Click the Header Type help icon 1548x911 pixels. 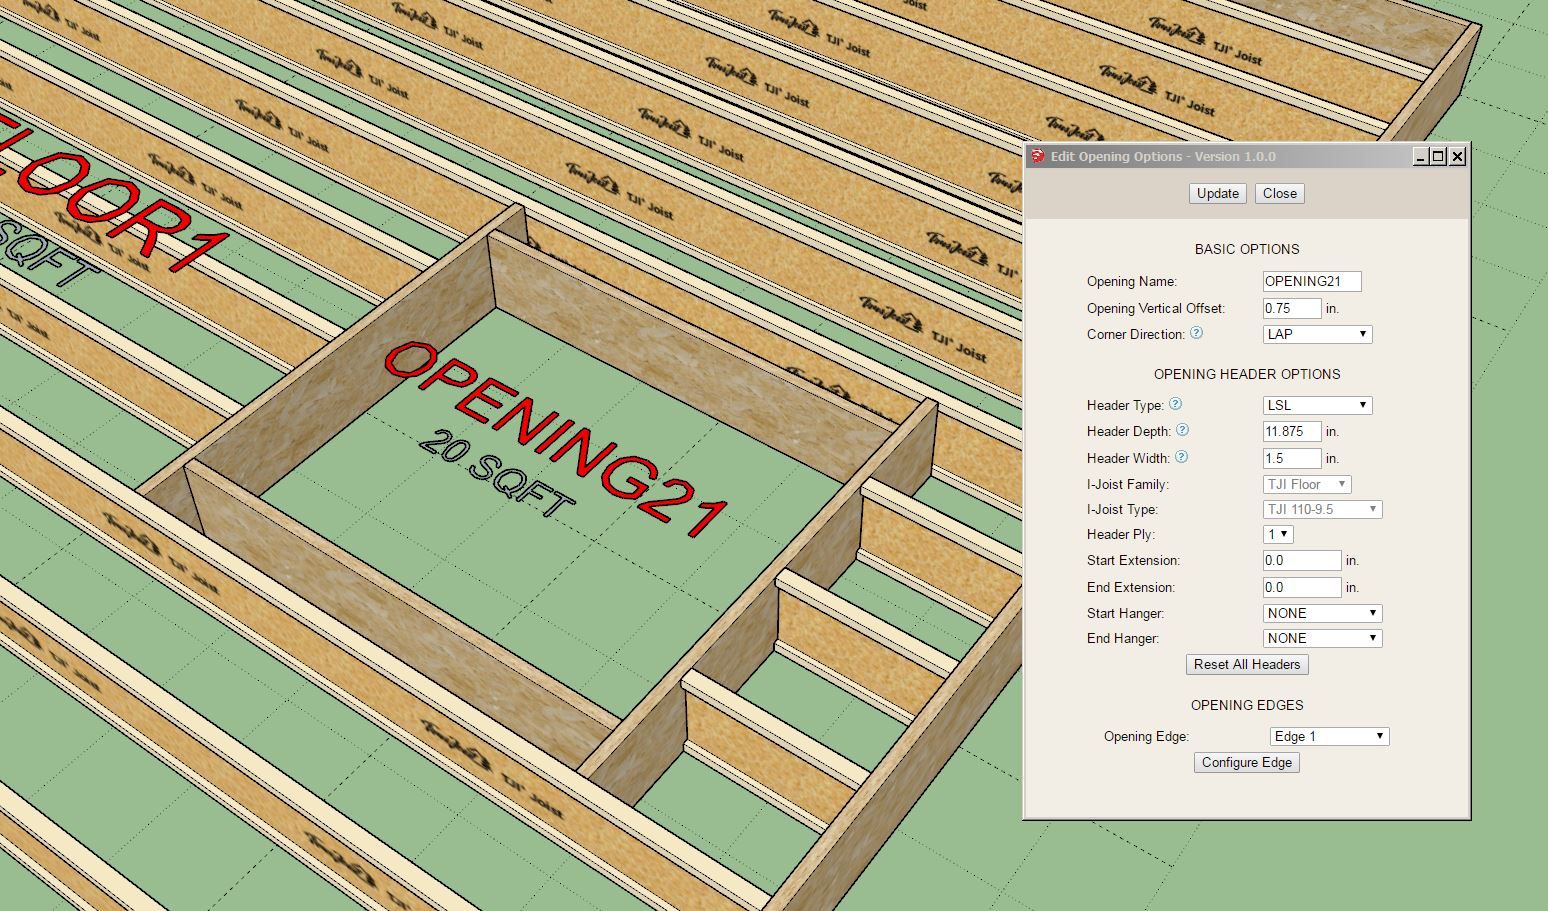1175,404
